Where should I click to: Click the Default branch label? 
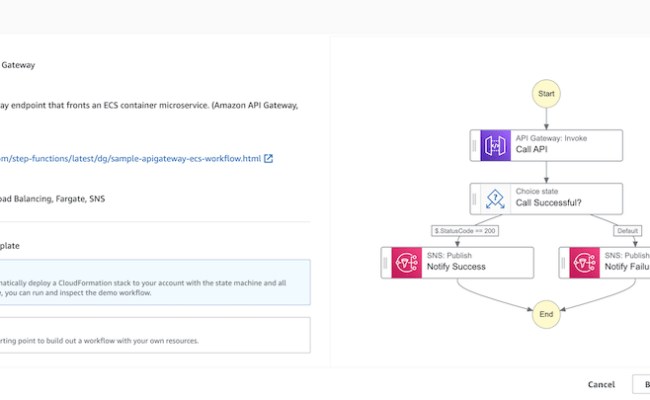click(627, 231)
